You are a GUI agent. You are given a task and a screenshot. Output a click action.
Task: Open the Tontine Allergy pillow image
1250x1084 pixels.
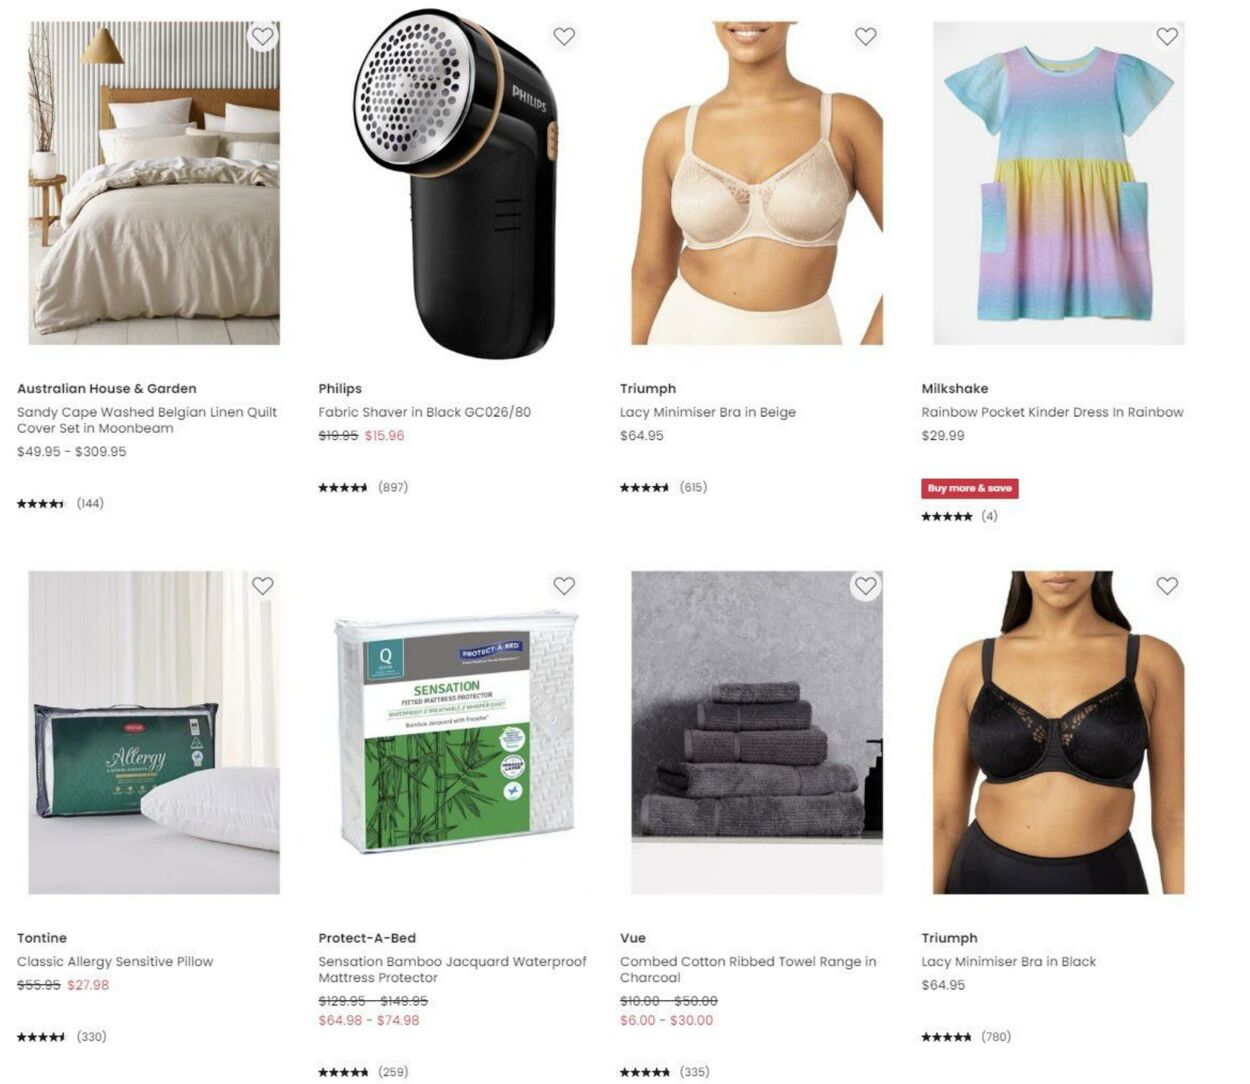tap(154, 733)
